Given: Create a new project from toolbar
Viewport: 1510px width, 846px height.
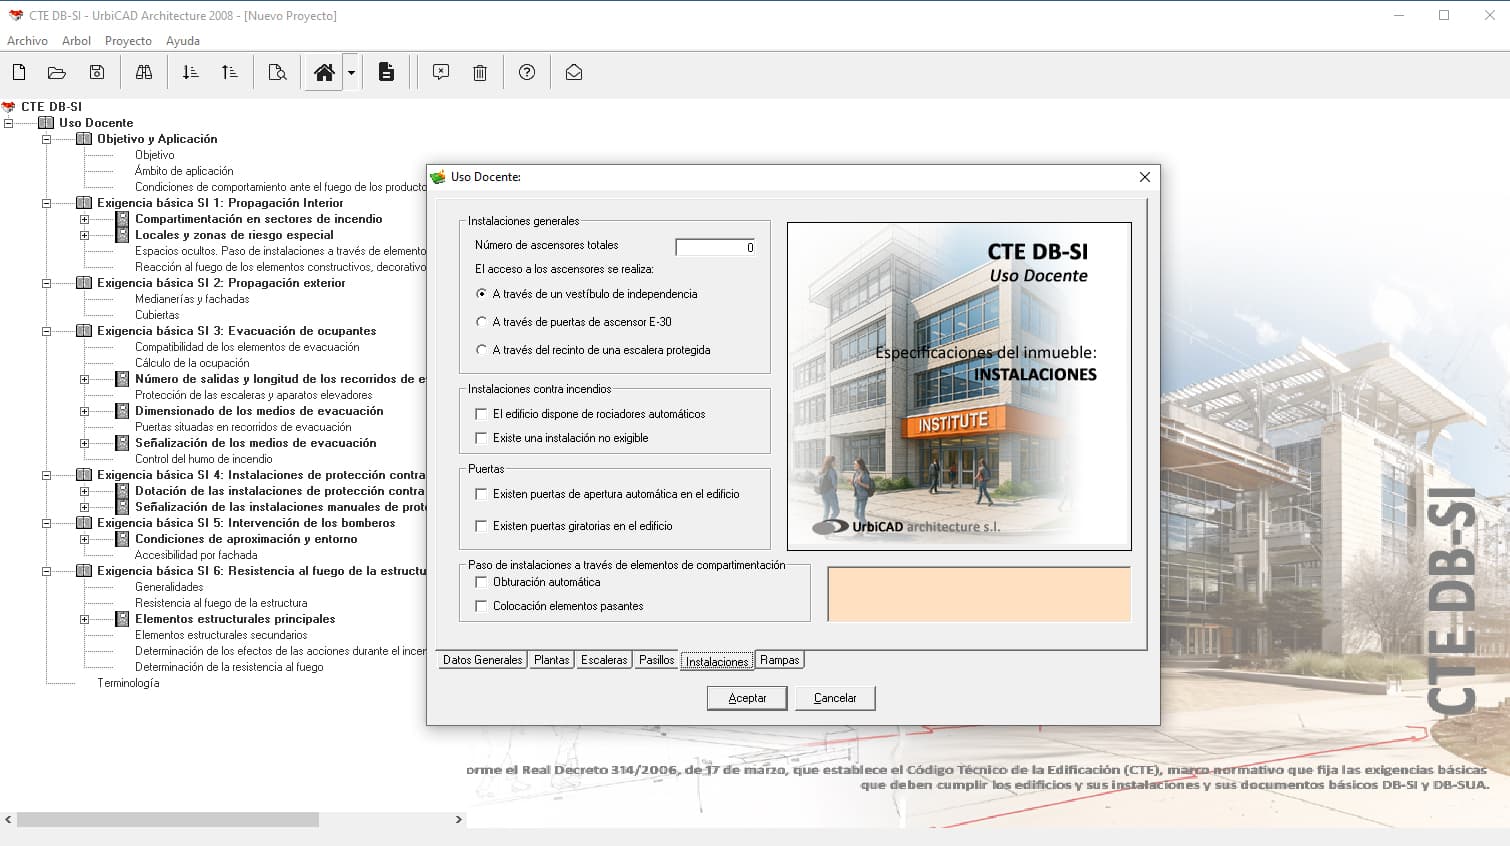Looking at the screenshot, I should (19, 72).
